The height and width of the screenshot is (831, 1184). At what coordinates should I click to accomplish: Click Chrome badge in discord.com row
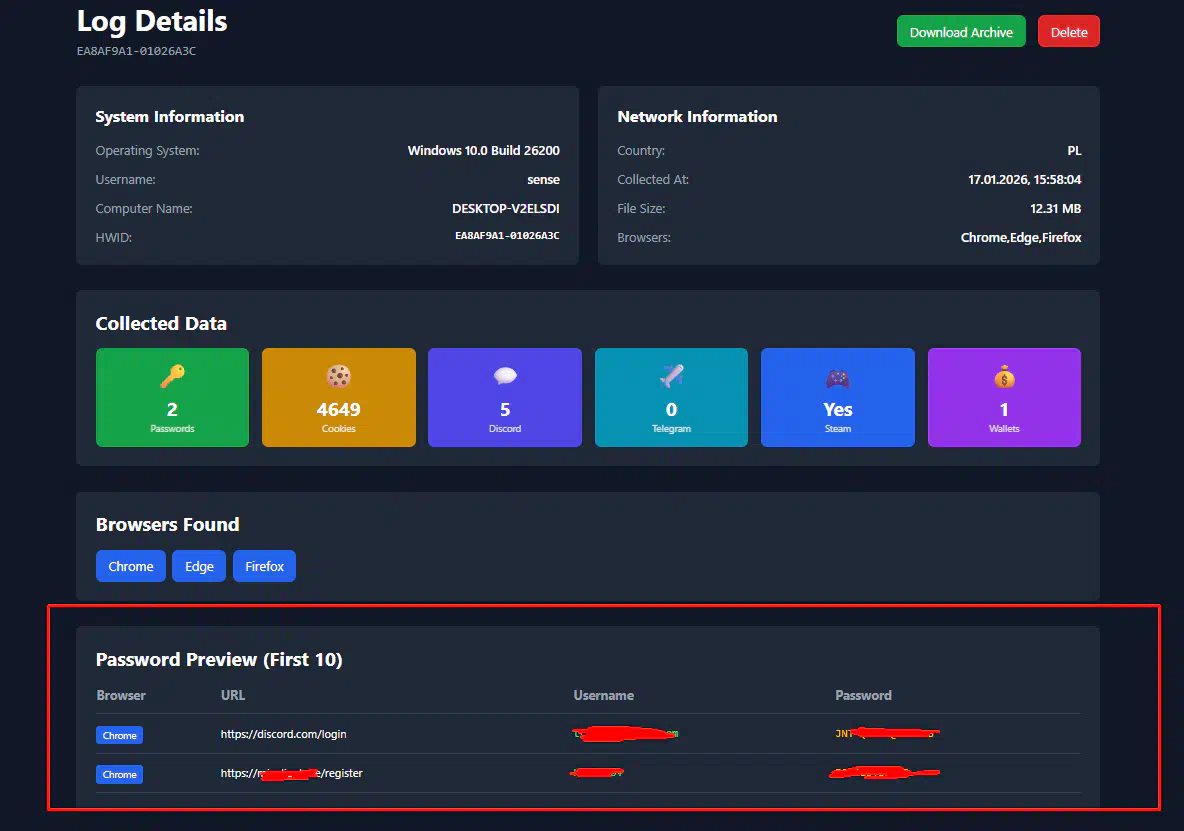[119, 735]
